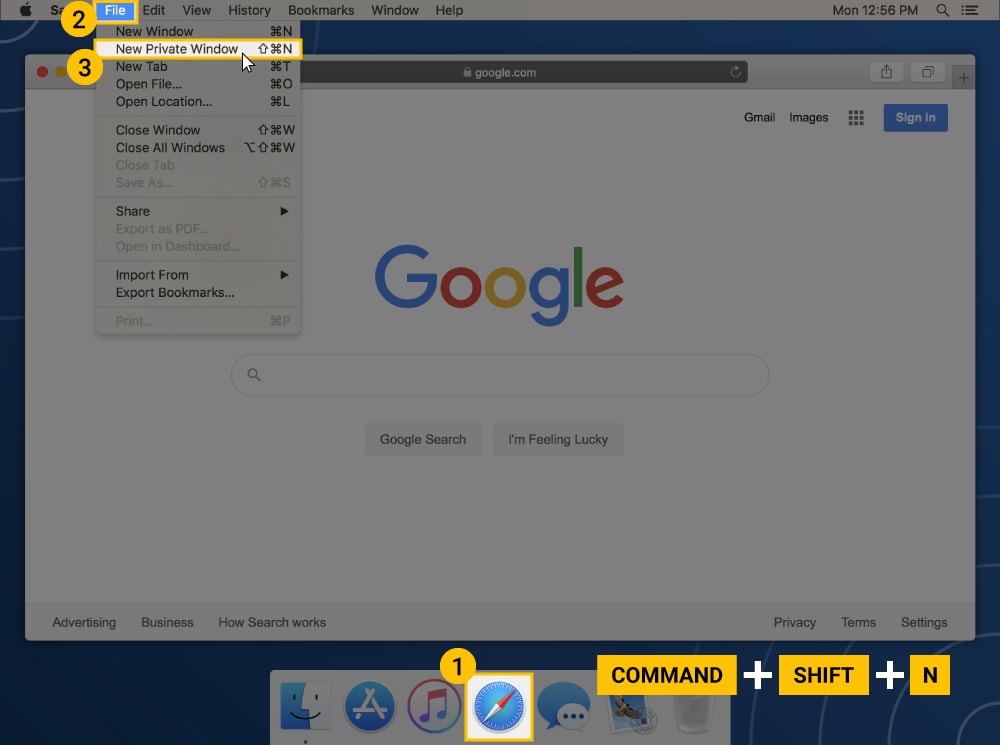This screenshot has width=1000, height=745.
Task: Select Export Bookmarks… menu item
Action: point(198,293)
